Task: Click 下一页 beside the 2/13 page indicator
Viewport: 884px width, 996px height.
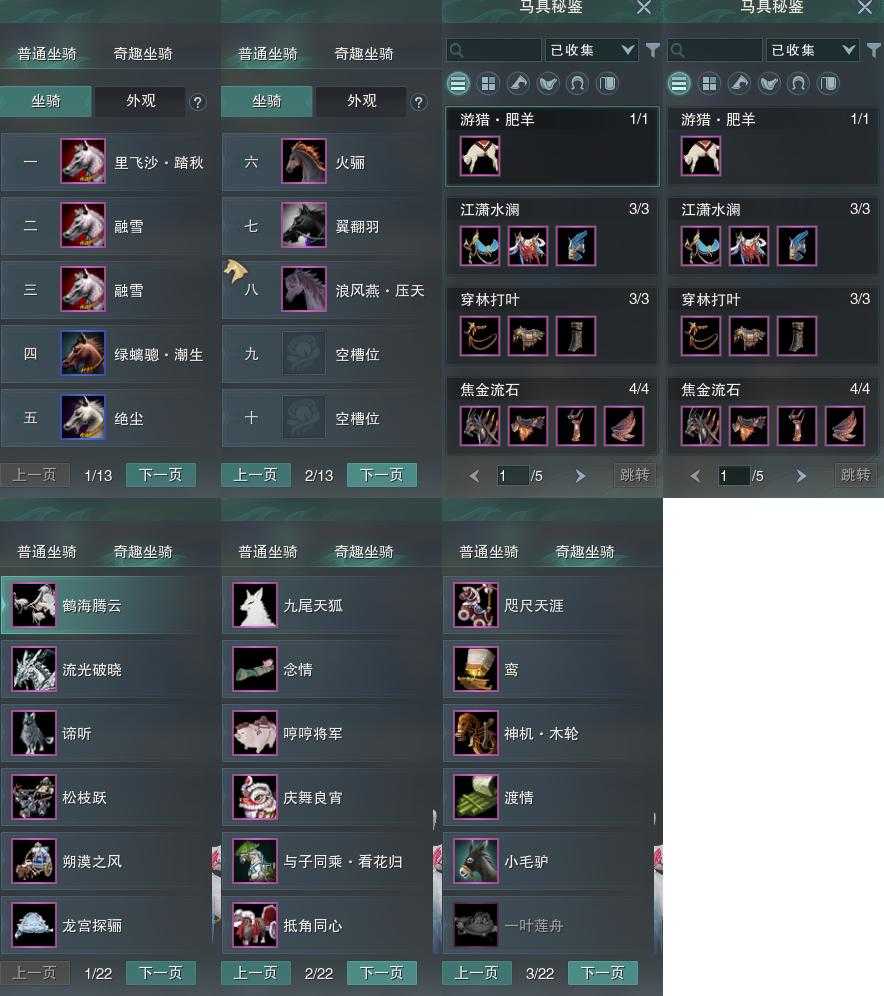Action: click(x=382, y=475)
